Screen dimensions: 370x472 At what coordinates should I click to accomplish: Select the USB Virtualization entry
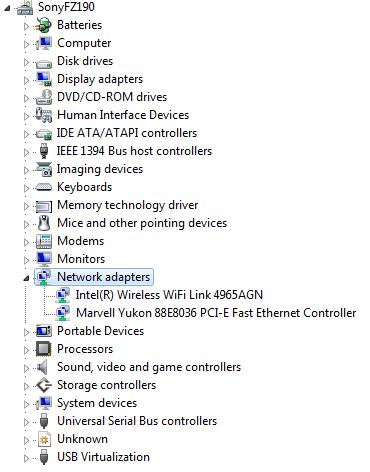pos(103,457)
